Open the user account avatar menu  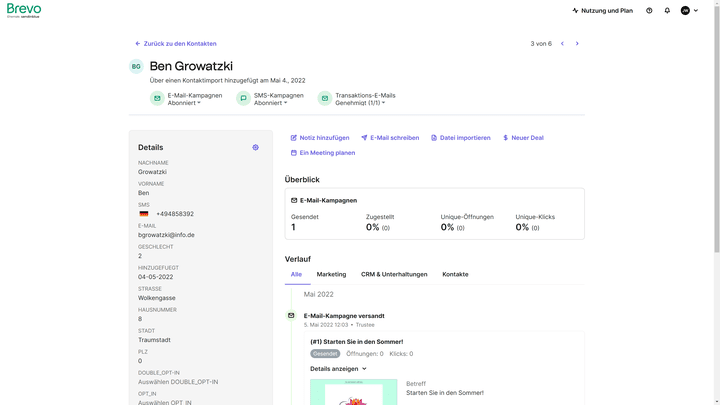pos(689,11)
